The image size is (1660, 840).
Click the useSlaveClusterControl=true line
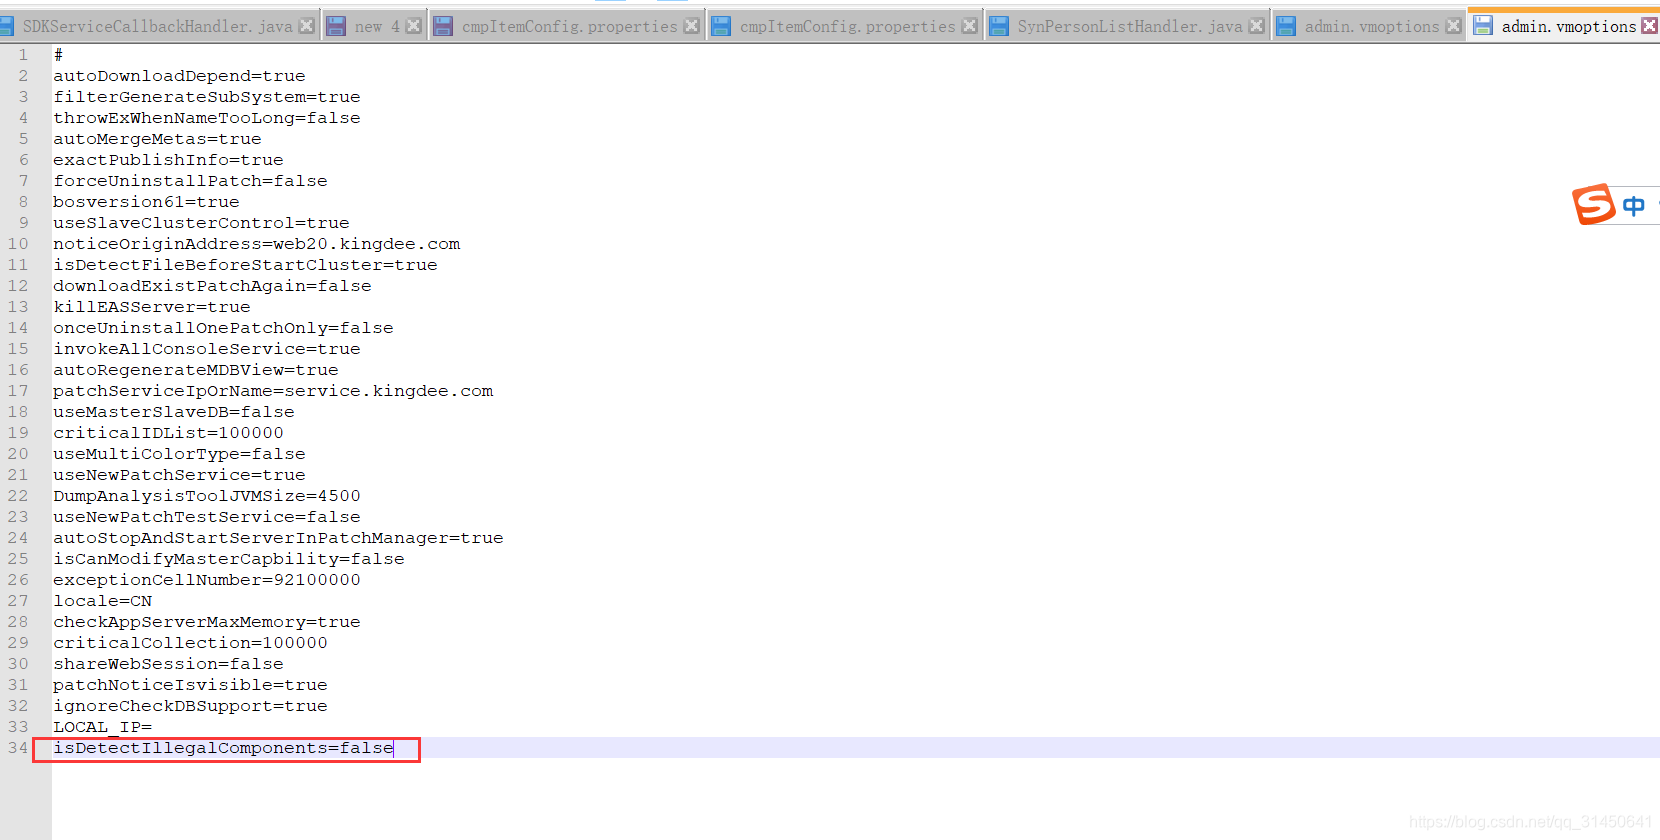201,223
